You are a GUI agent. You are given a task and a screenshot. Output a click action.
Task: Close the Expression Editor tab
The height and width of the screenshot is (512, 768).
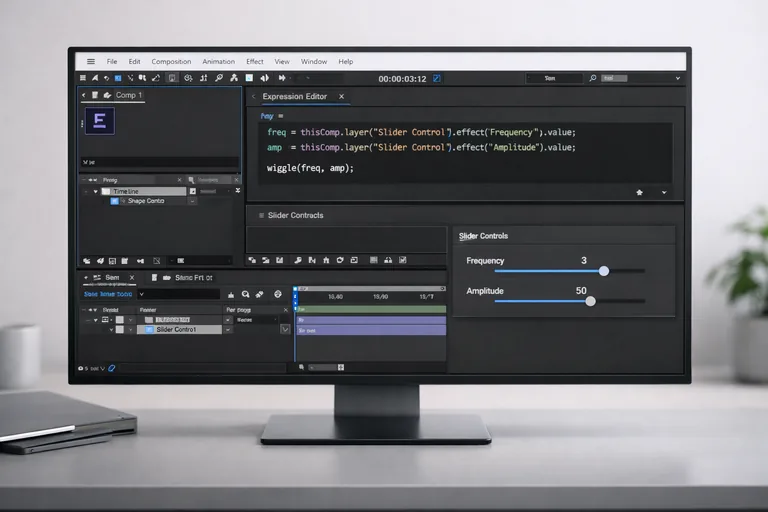tap(341, 97)
